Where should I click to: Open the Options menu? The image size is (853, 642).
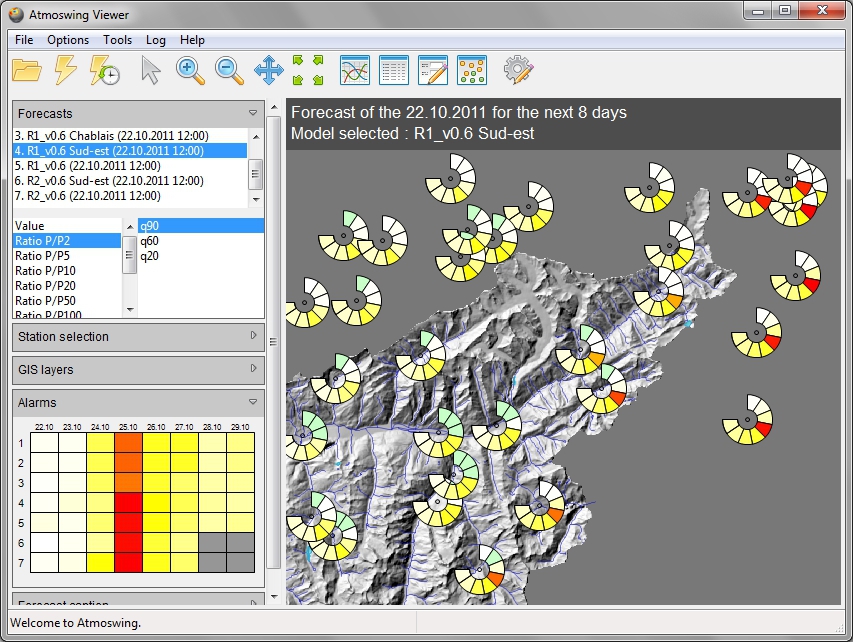(68, 40)
